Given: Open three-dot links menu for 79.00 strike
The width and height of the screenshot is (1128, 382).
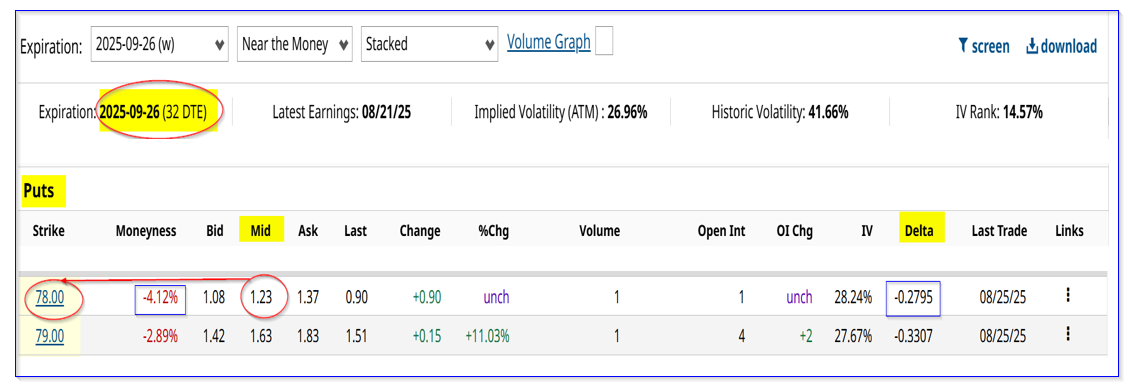Looking at the screenshot, I should pos(1068,334).
